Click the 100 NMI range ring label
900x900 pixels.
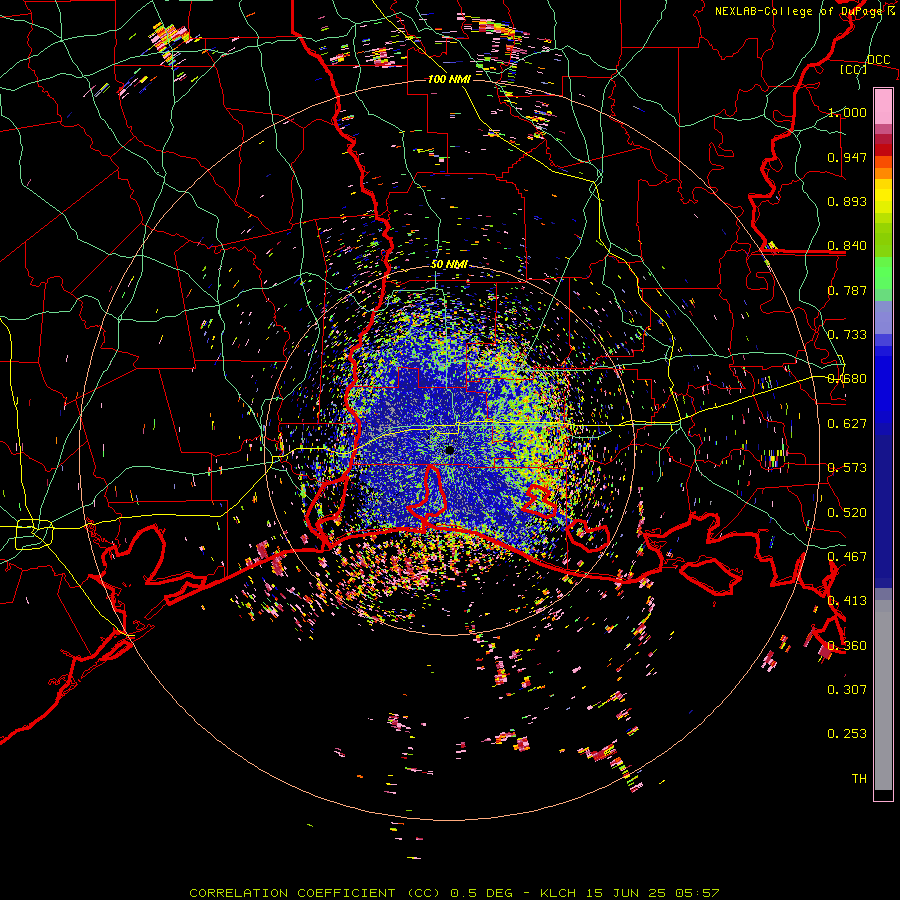(449, 79)
